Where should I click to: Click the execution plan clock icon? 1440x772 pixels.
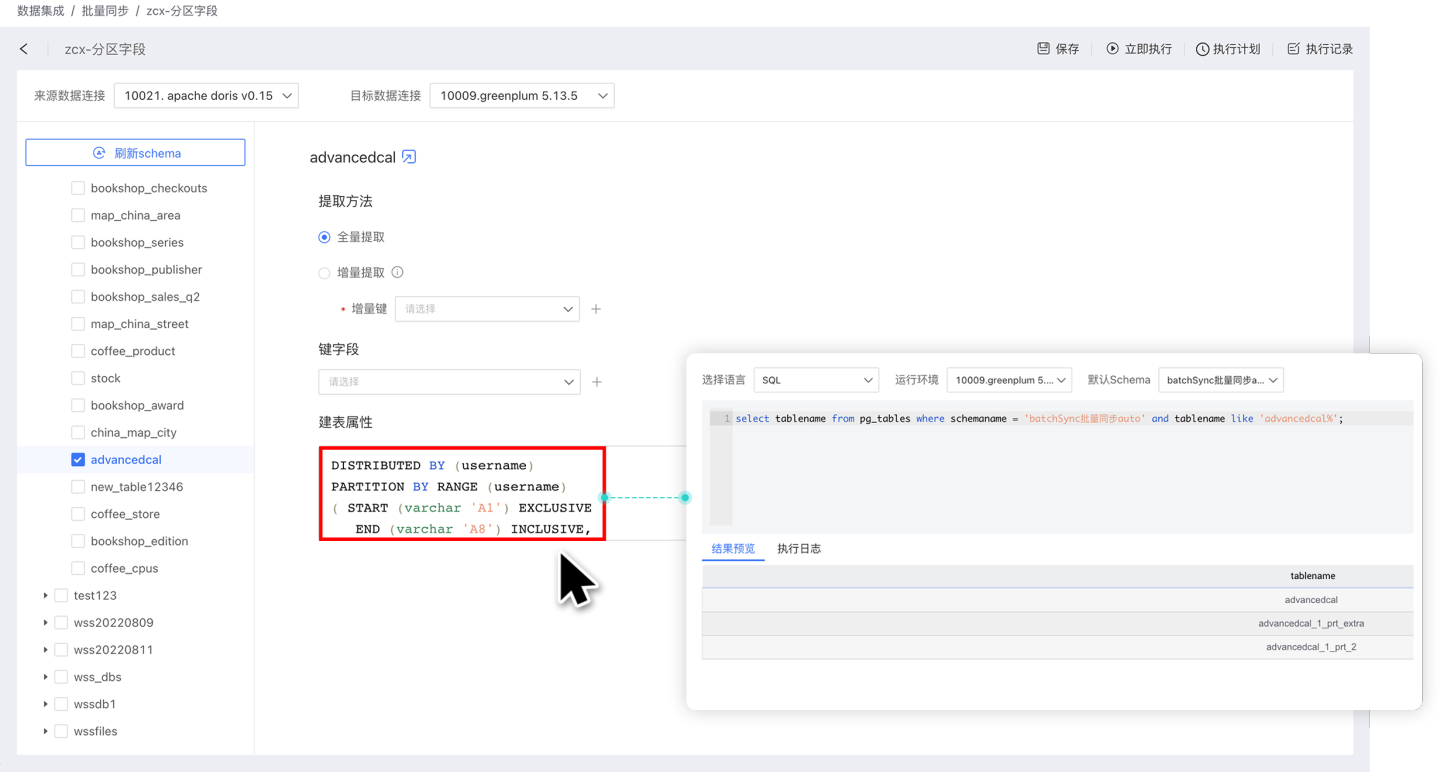[1202, 49]
